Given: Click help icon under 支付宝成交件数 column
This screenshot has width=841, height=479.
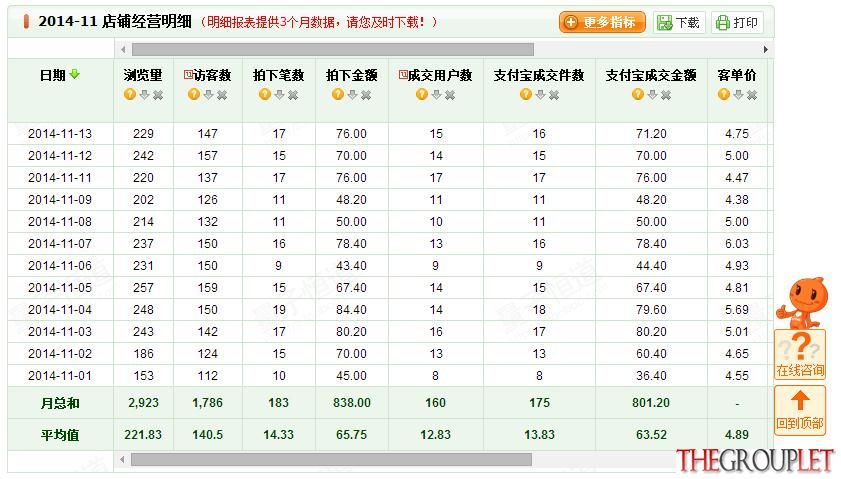Looking at the screenshot, I should pos(526,94).
